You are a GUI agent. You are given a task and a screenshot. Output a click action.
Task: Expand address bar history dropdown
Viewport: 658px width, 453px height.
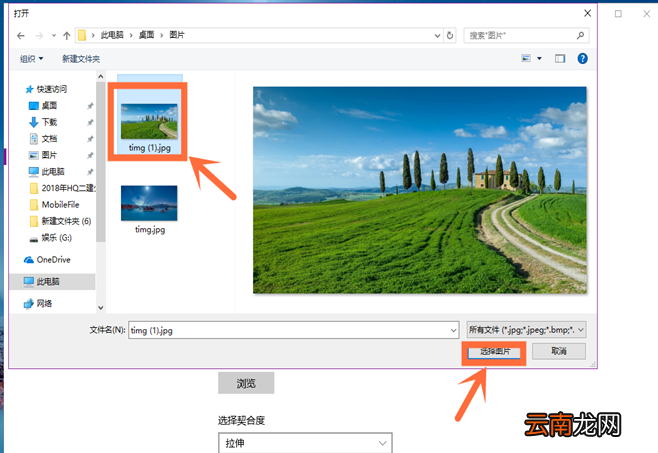[x=437, y=36]
